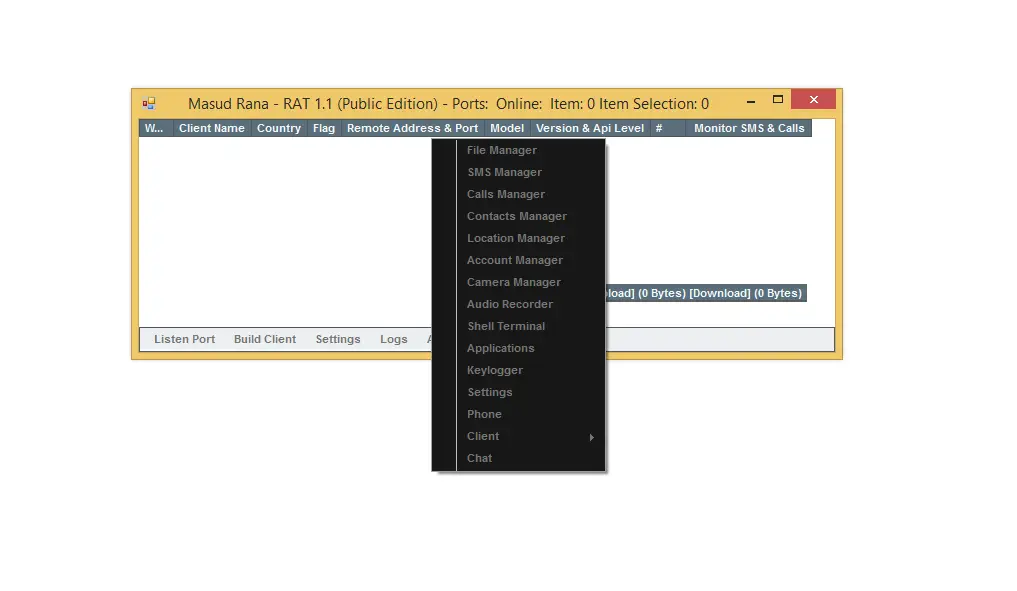Open File Manager from the context menu
The image size is (1017, 591).
point(502,150)
